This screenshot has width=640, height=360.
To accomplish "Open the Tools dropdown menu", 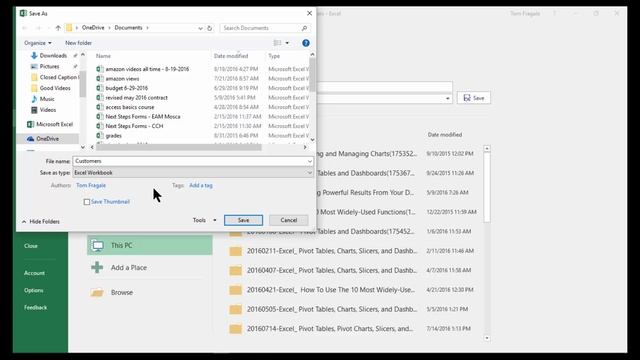I will pyautogui.click(x=204, y=220).
